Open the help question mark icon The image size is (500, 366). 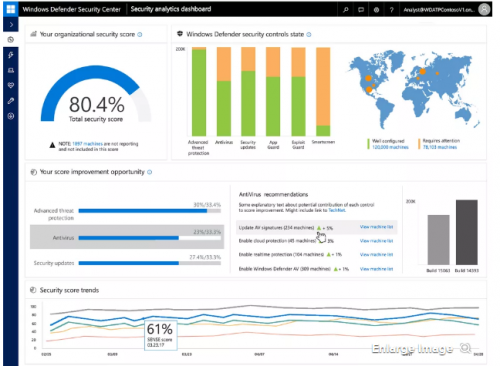pyautogui.click(x=392, y=10)
